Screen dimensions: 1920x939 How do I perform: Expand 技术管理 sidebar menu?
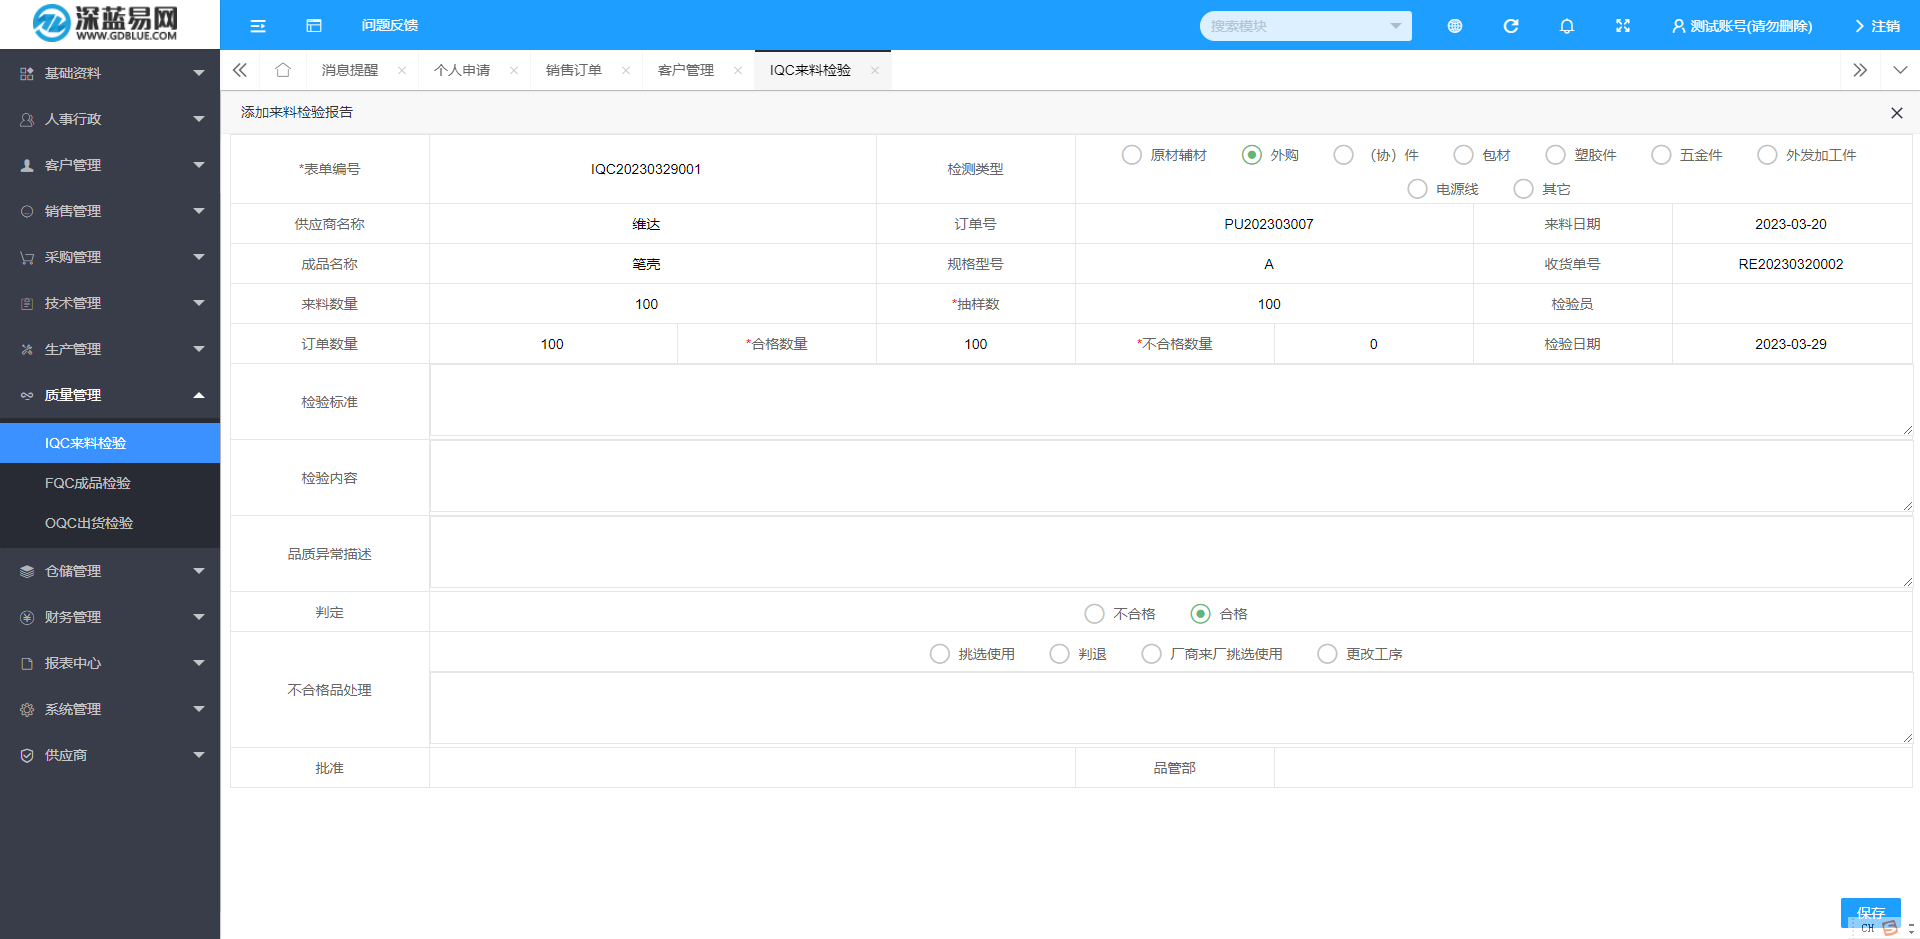point(110,303)
